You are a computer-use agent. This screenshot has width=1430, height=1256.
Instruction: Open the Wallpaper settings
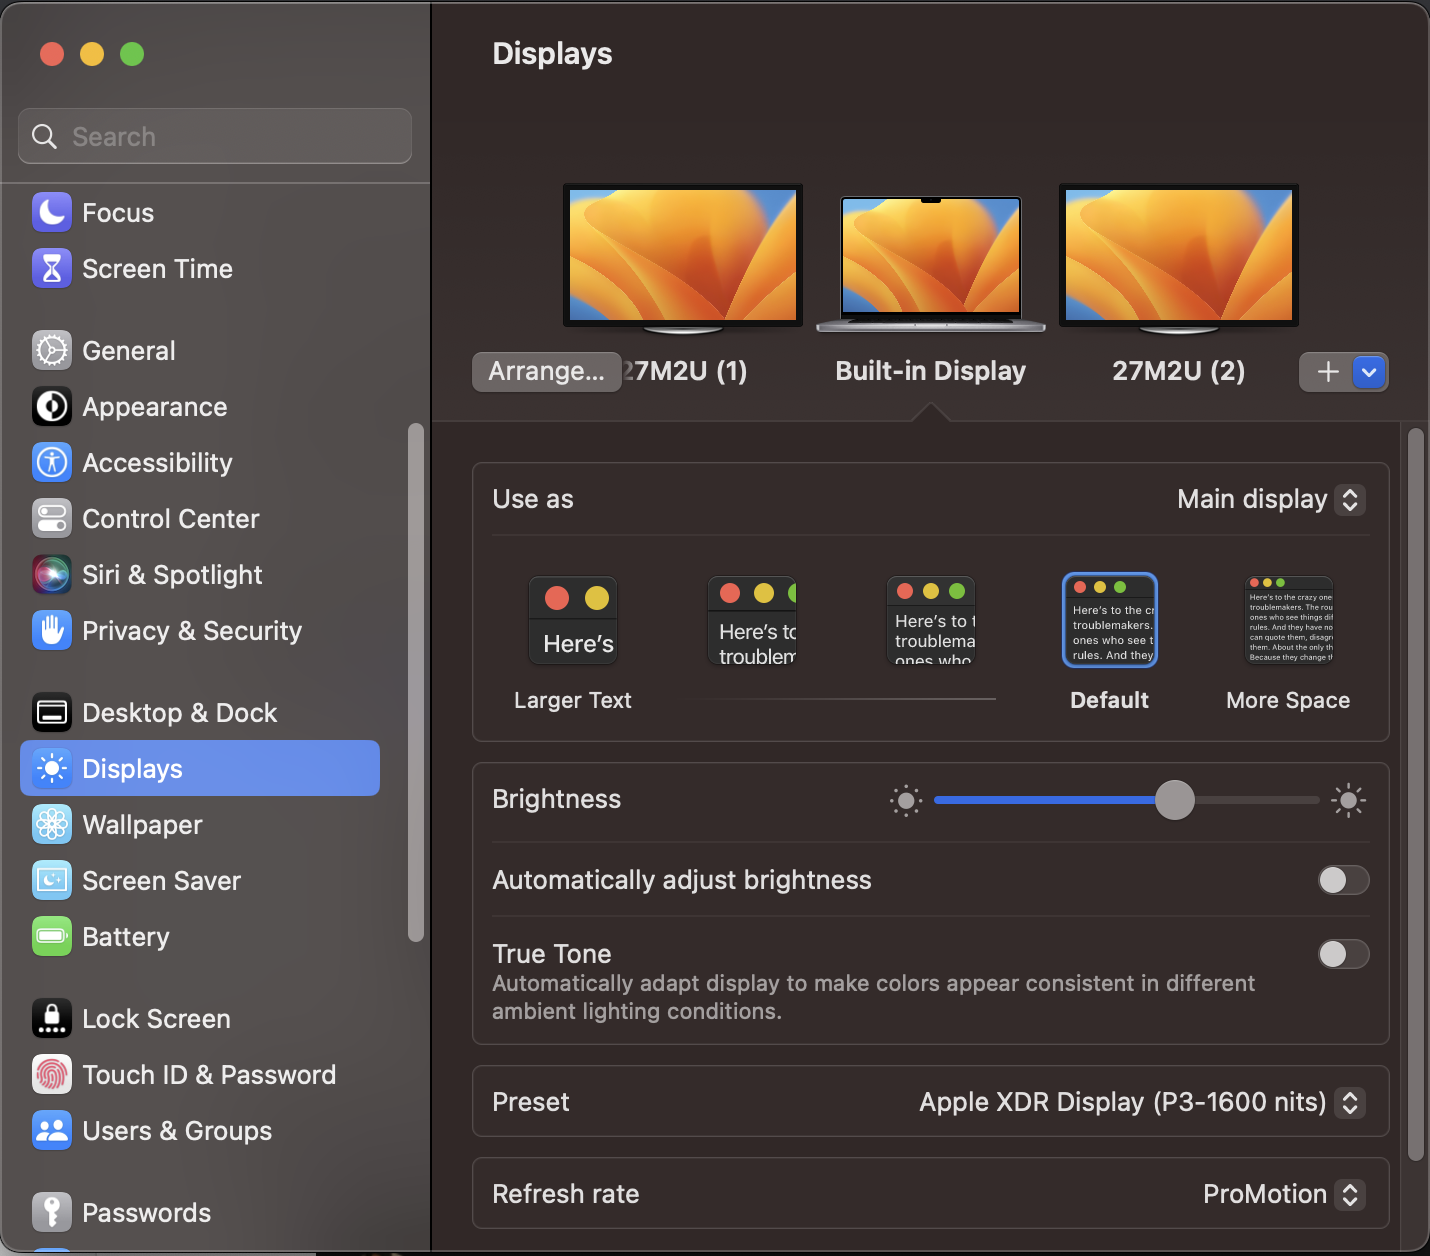point(142,824)
